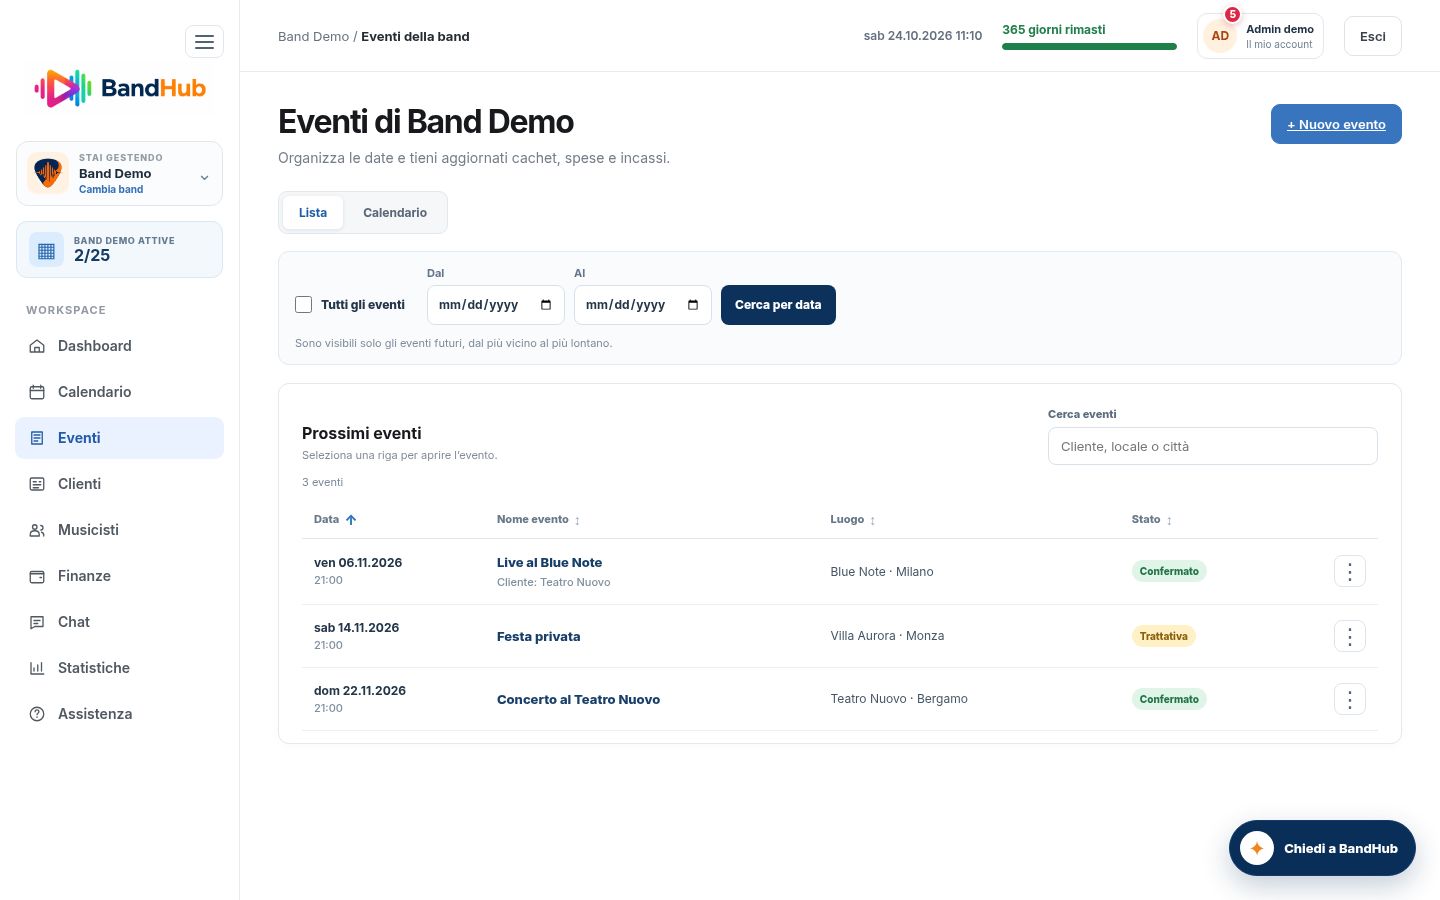Open Chat from the sidebar
The width and height of the screenshot is (1440, 900).
[x=119, y=622]
